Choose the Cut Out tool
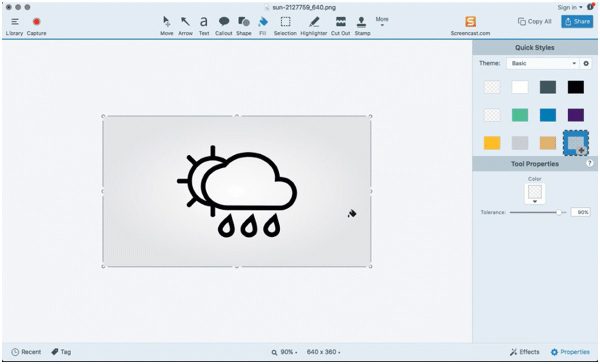This screenshot has height=364, width=600. click(x=340, y=26)
